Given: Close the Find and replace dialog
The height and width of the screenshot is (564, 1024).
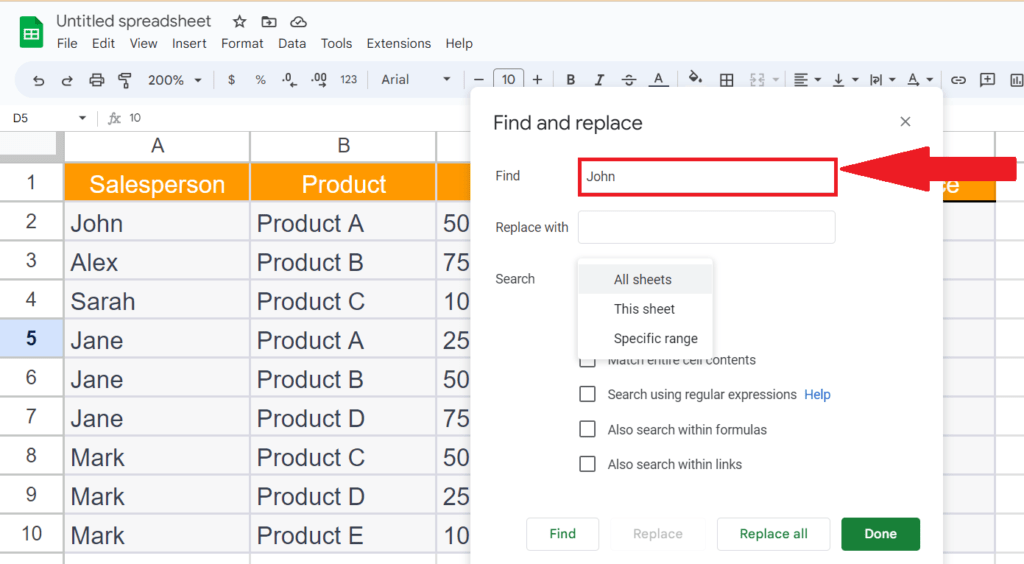Looking at the screenshot, I should tap(905, 121).
